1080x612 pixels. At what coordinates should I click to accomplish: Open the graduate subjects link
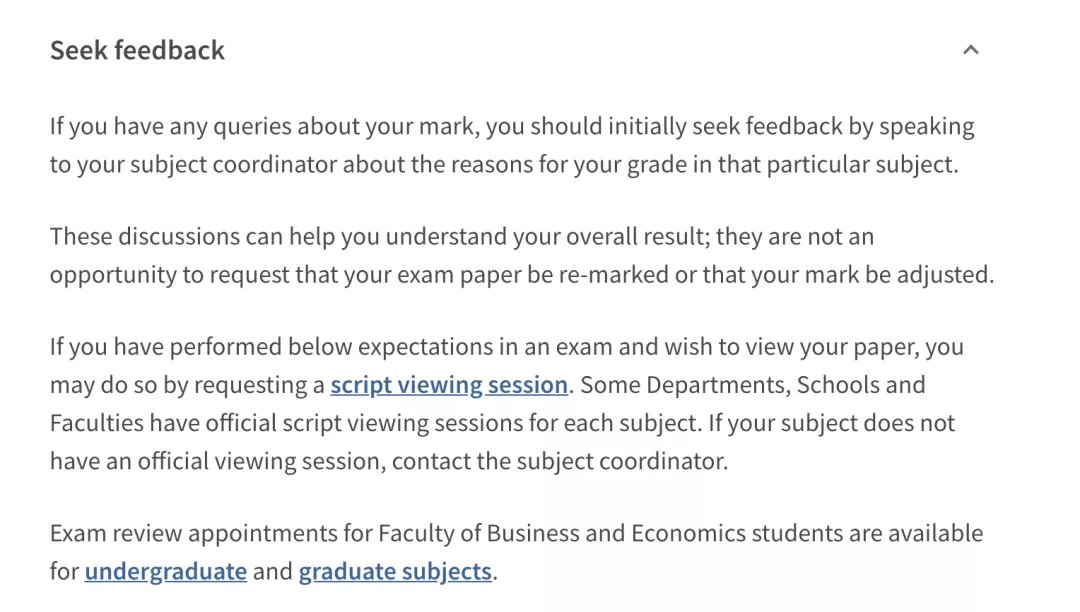[395, 571]
